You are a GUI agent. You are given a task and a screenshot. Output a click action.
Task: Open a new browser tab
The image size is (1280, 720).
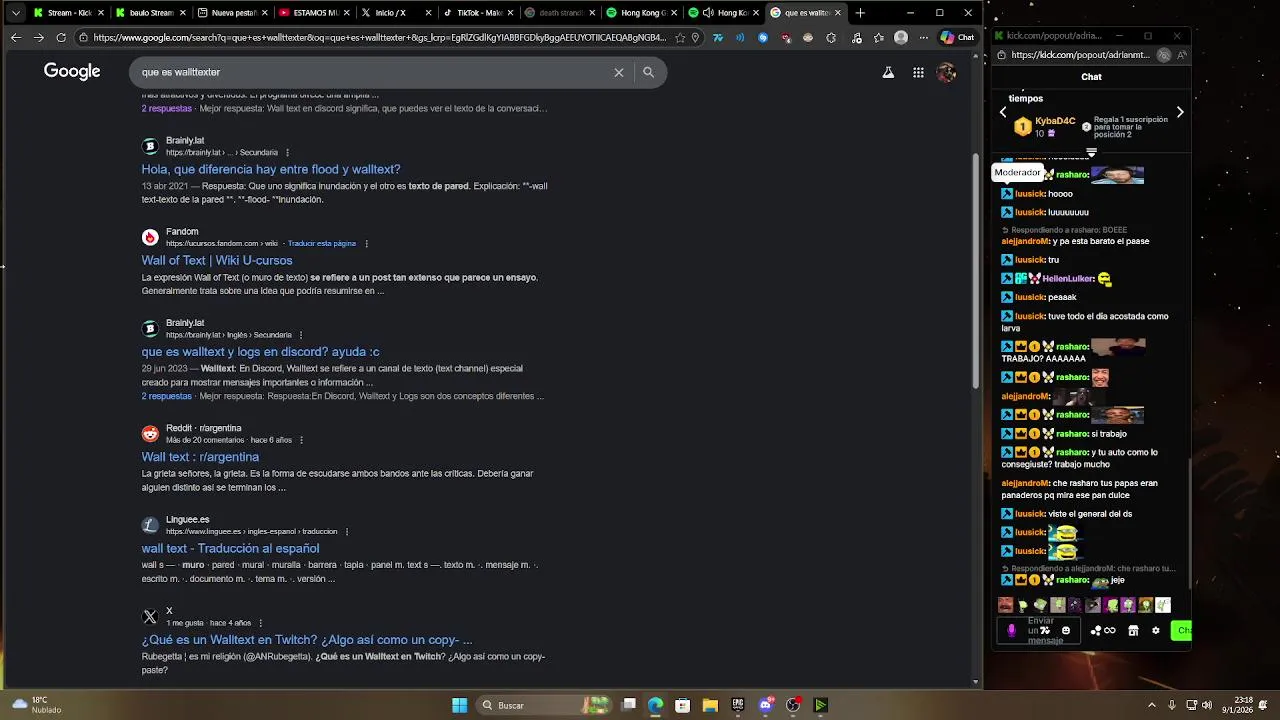point(860,13)
